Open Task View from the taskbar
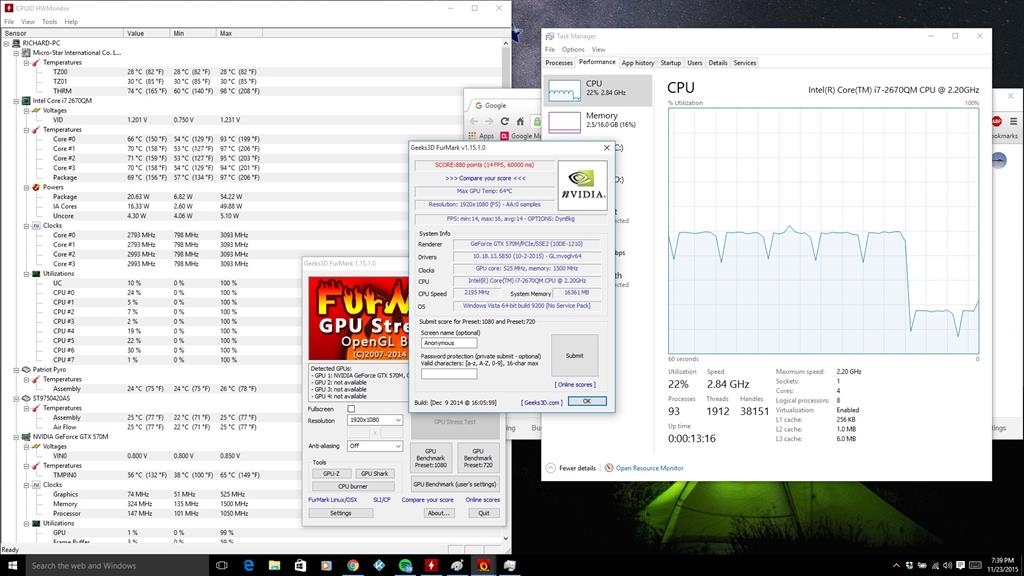The width and height of the screenshot is (1024, 576). pos(221,566)
